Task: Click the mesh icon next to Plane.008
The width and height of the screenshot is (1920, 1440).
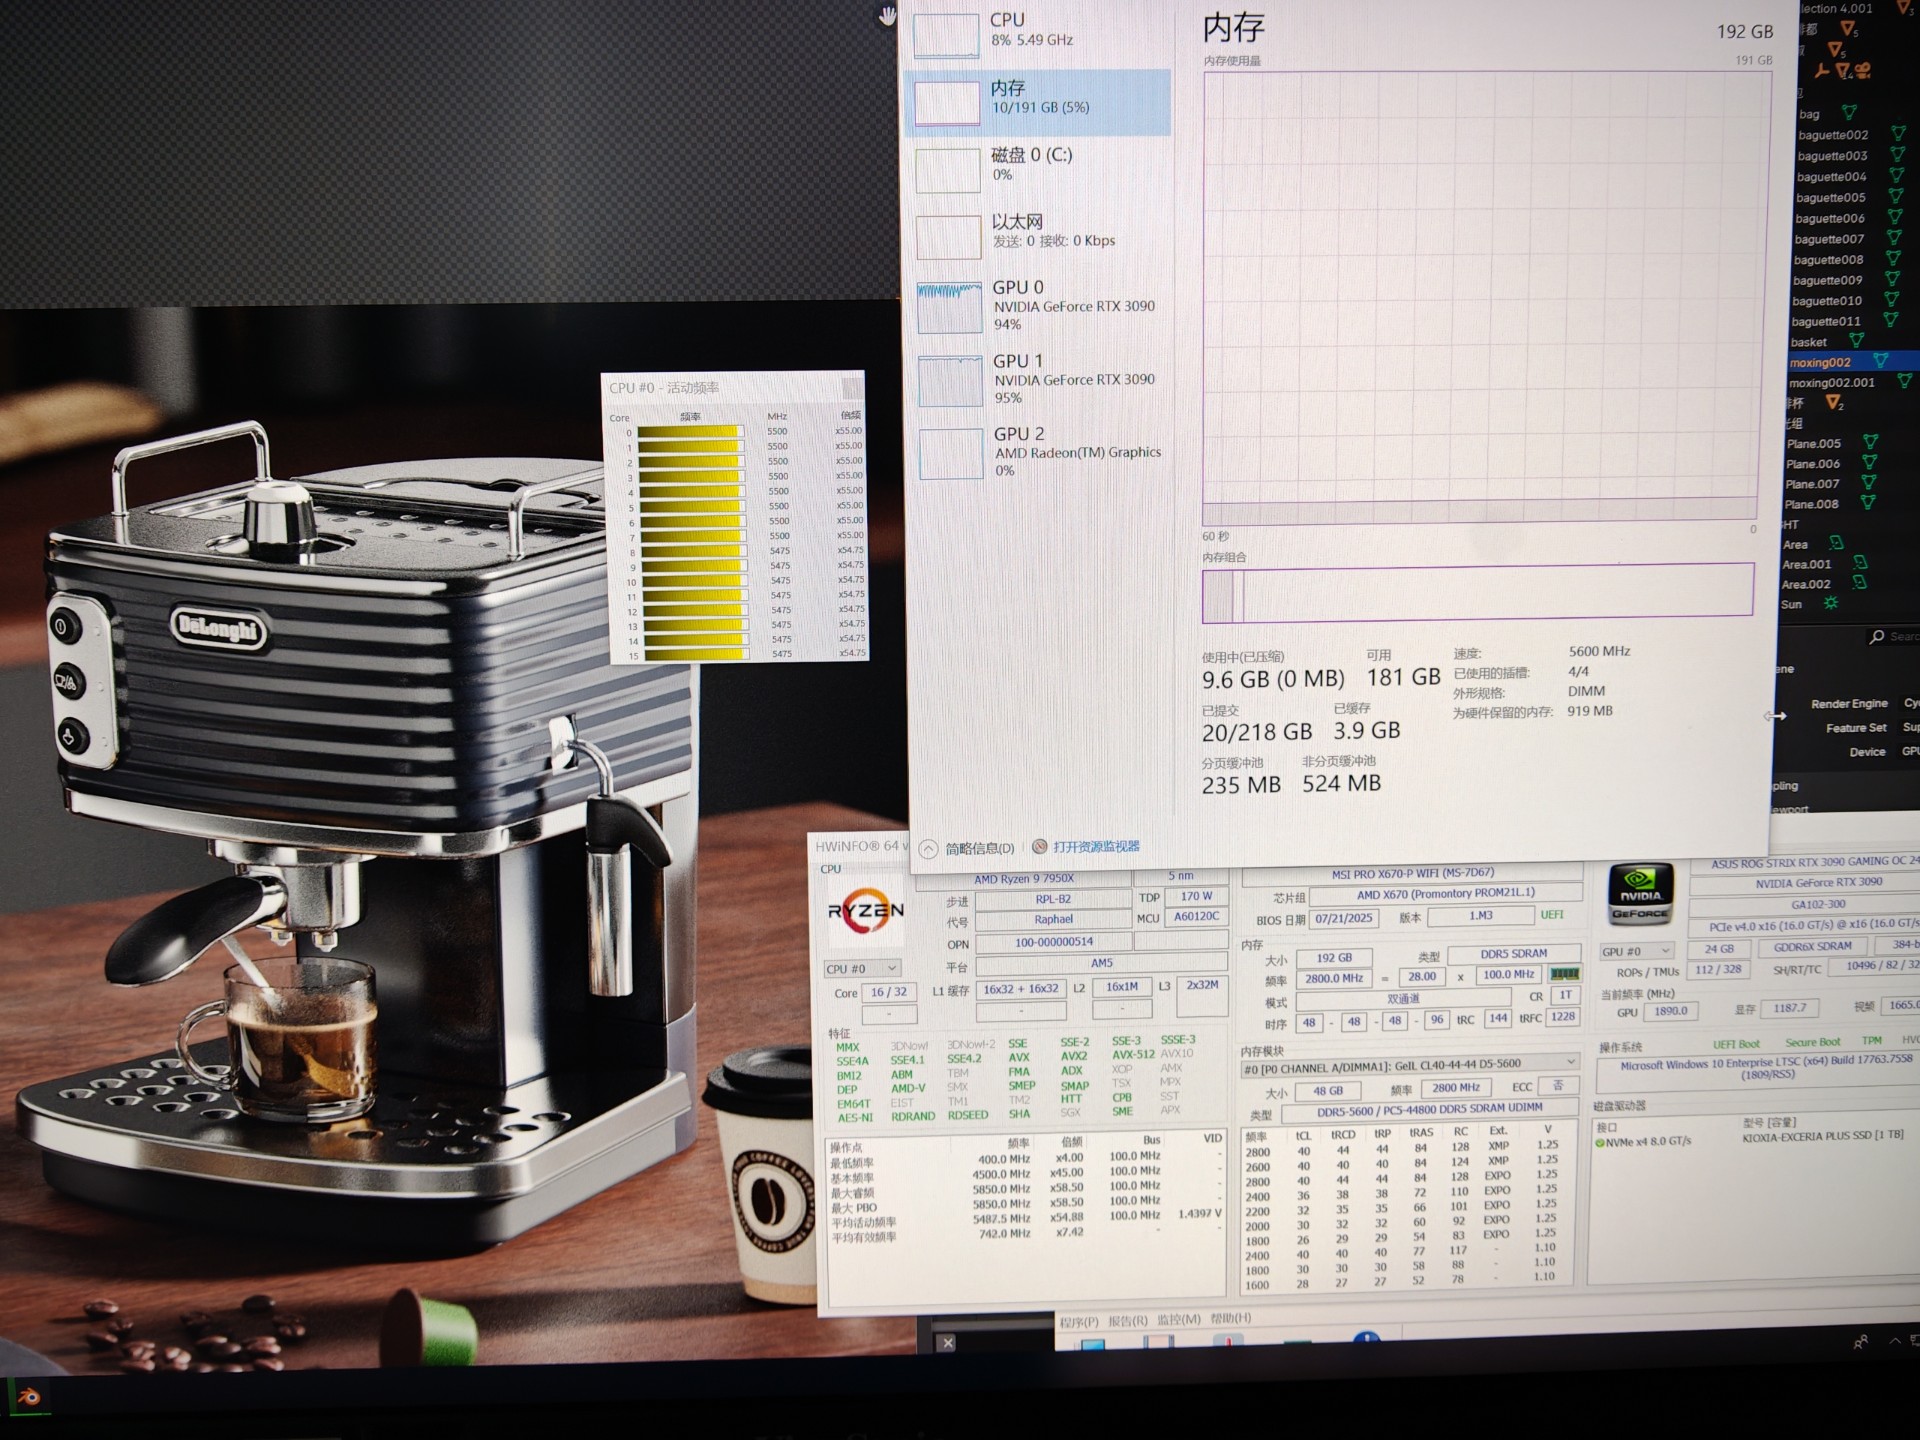Action: [1867, 503]
